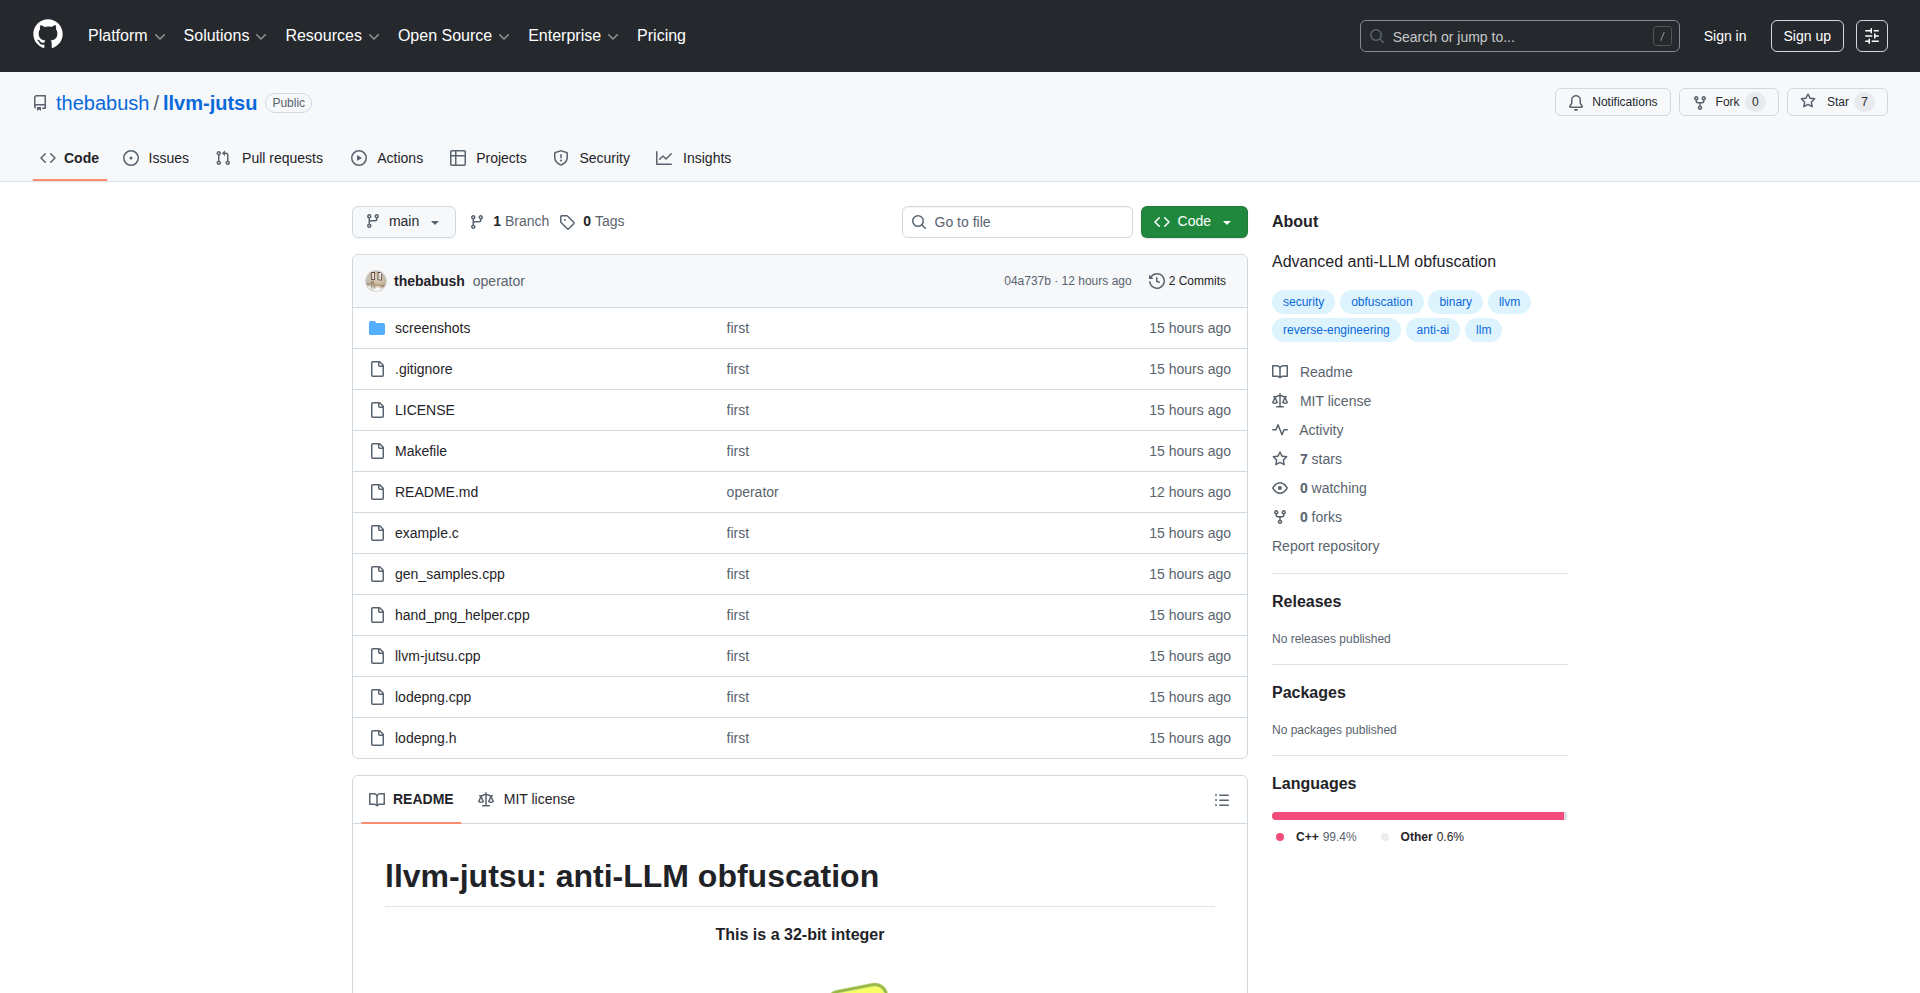Click the screenshots folder icon

tap(377, 328)
